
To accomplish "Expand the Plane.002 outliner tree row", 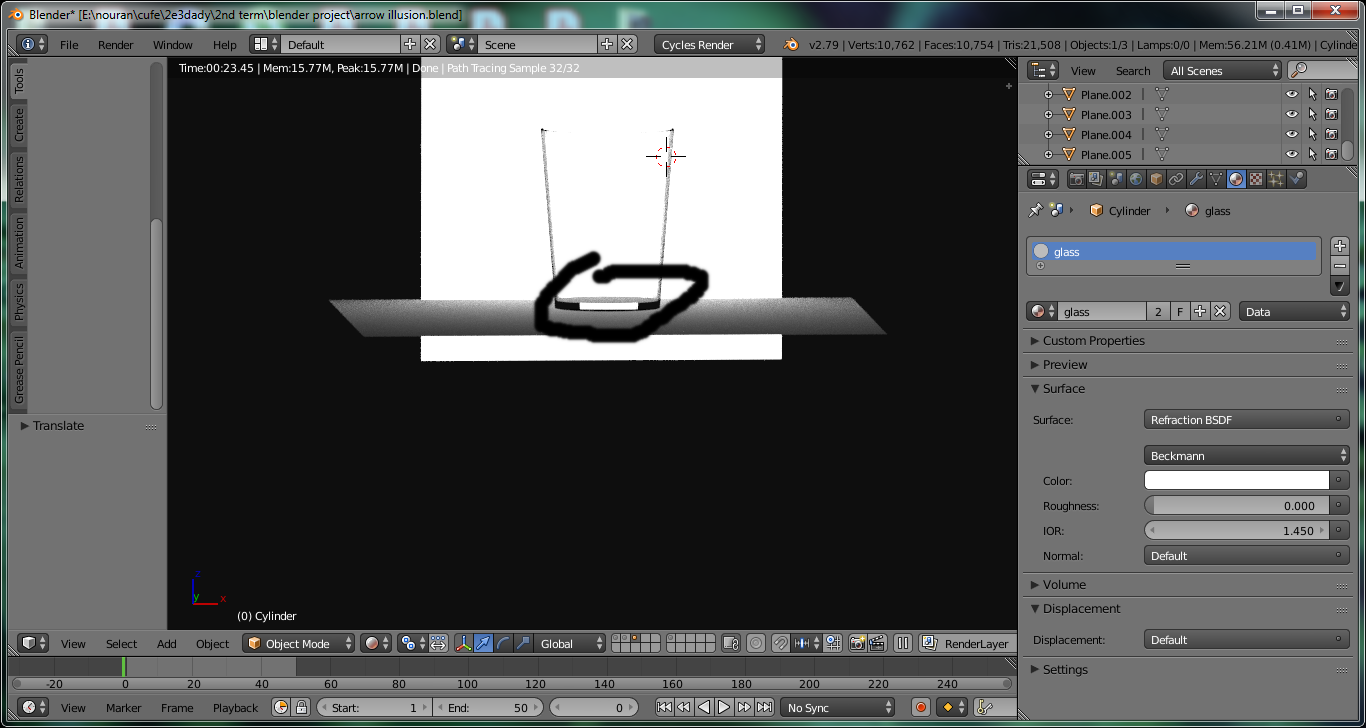I will 1048,95.
